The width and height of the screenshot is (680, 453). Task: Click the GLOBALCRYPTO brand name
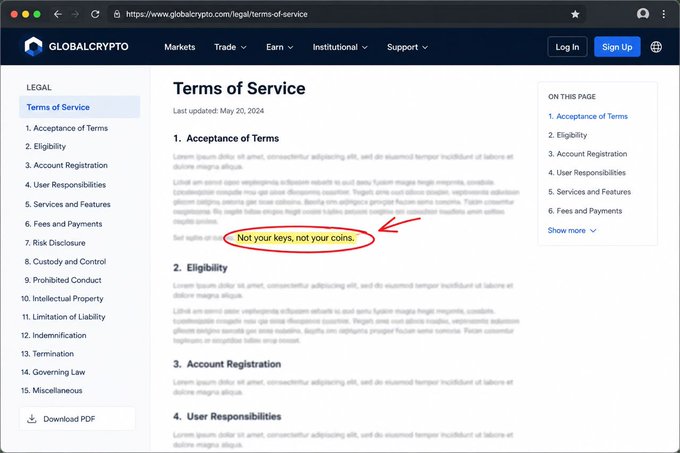click(x=88, y=47)
